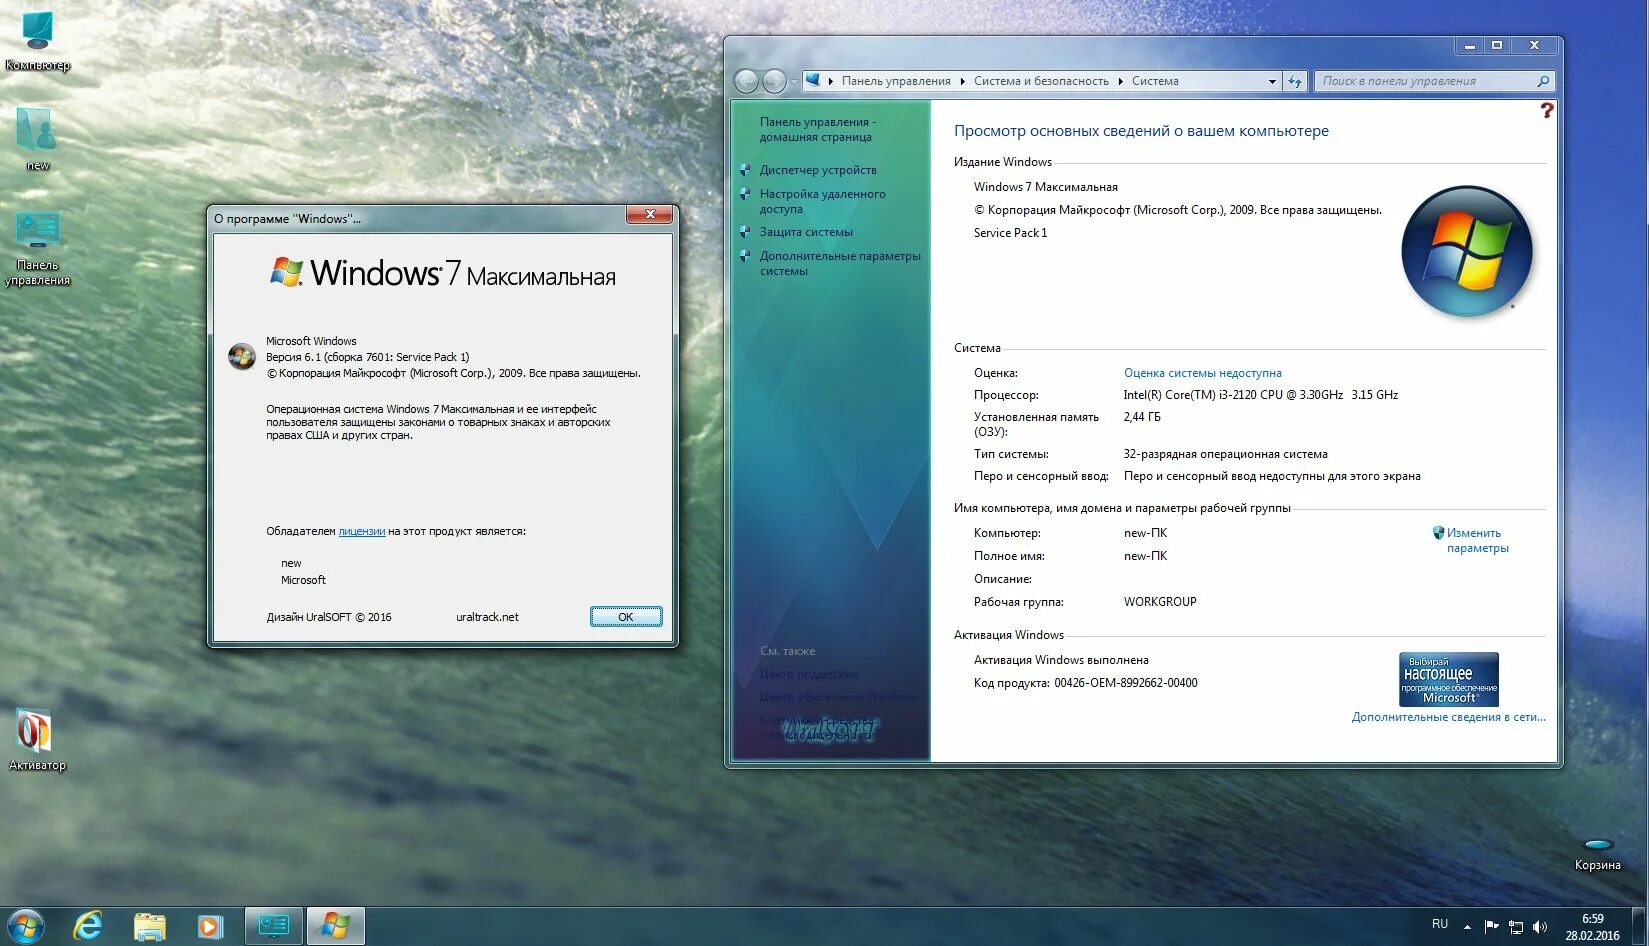
Task: Go forward in the Система window
Action: click(x=774, y=81)
